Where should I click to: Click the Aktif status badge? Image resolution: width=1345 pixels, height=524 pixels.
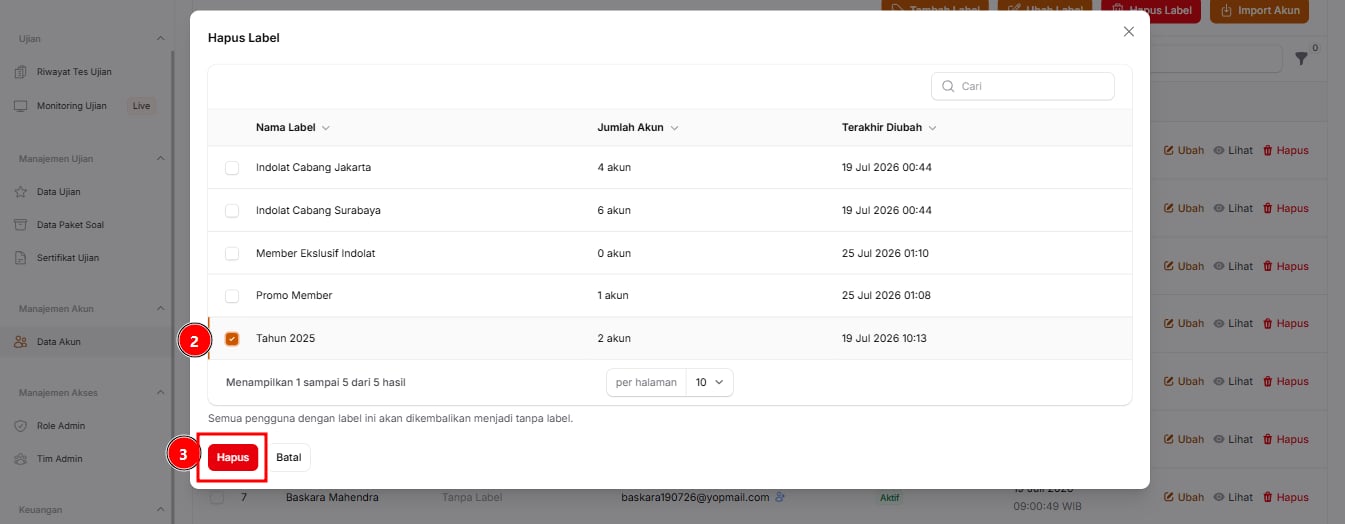coord(889,498)
